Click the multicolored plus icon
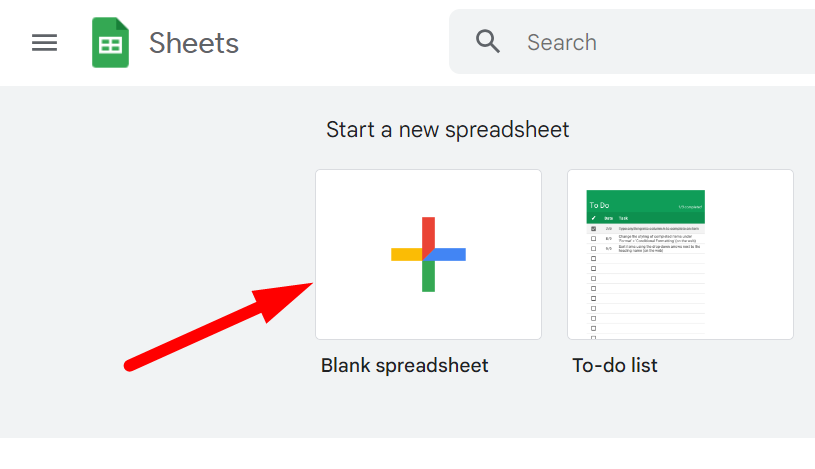This screenshot has width=815, height=469. 428,254
